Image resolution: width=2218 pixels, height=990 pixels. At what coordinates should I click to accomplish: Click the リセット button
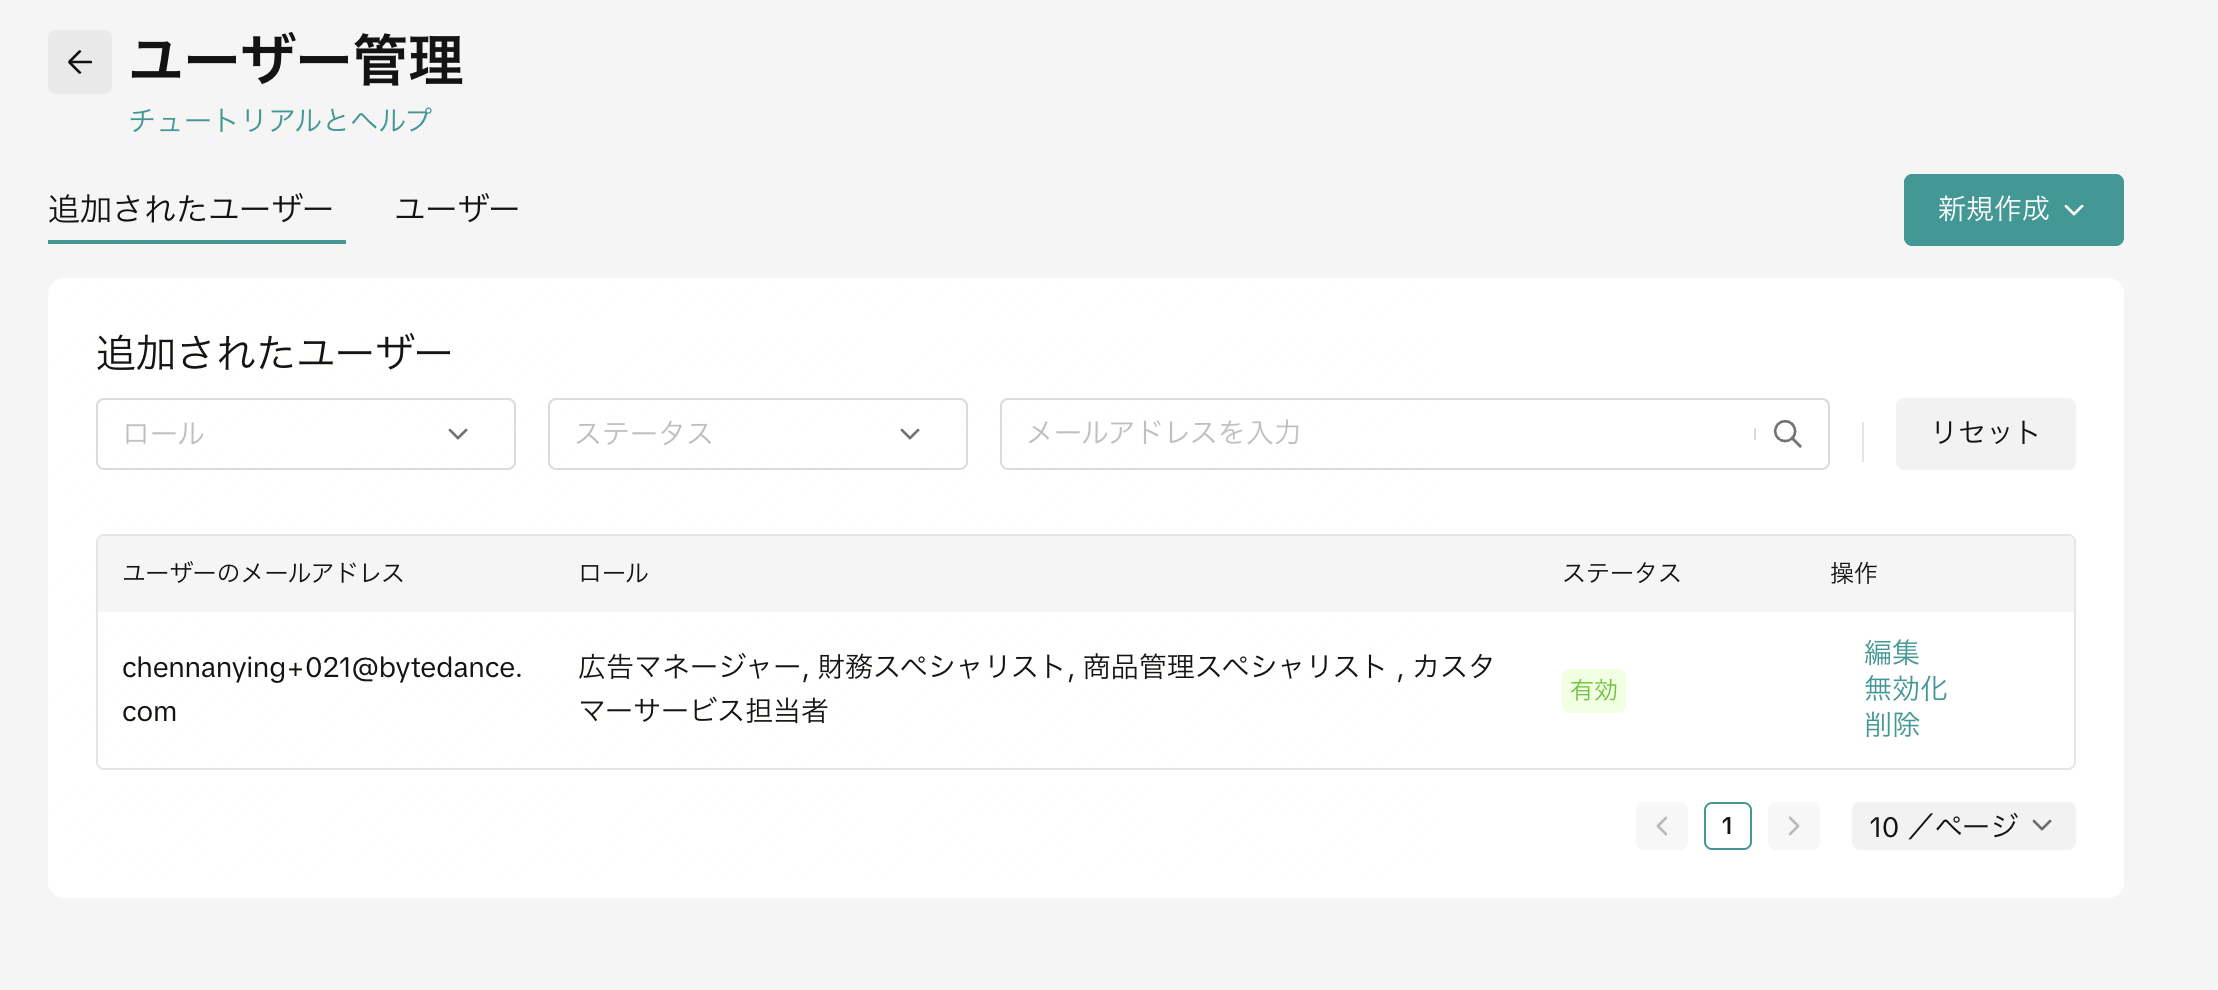[x=1985, y=434]
